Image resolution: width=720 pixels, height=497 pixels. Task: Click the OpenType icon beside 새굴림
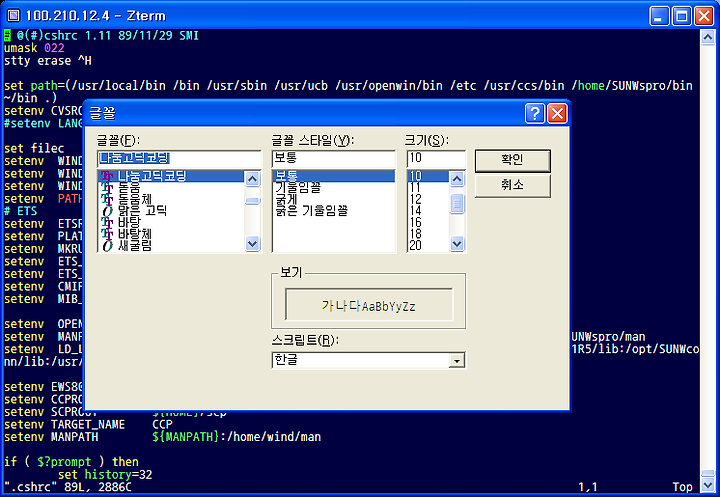pyautogui.click(x=107, y=245)
